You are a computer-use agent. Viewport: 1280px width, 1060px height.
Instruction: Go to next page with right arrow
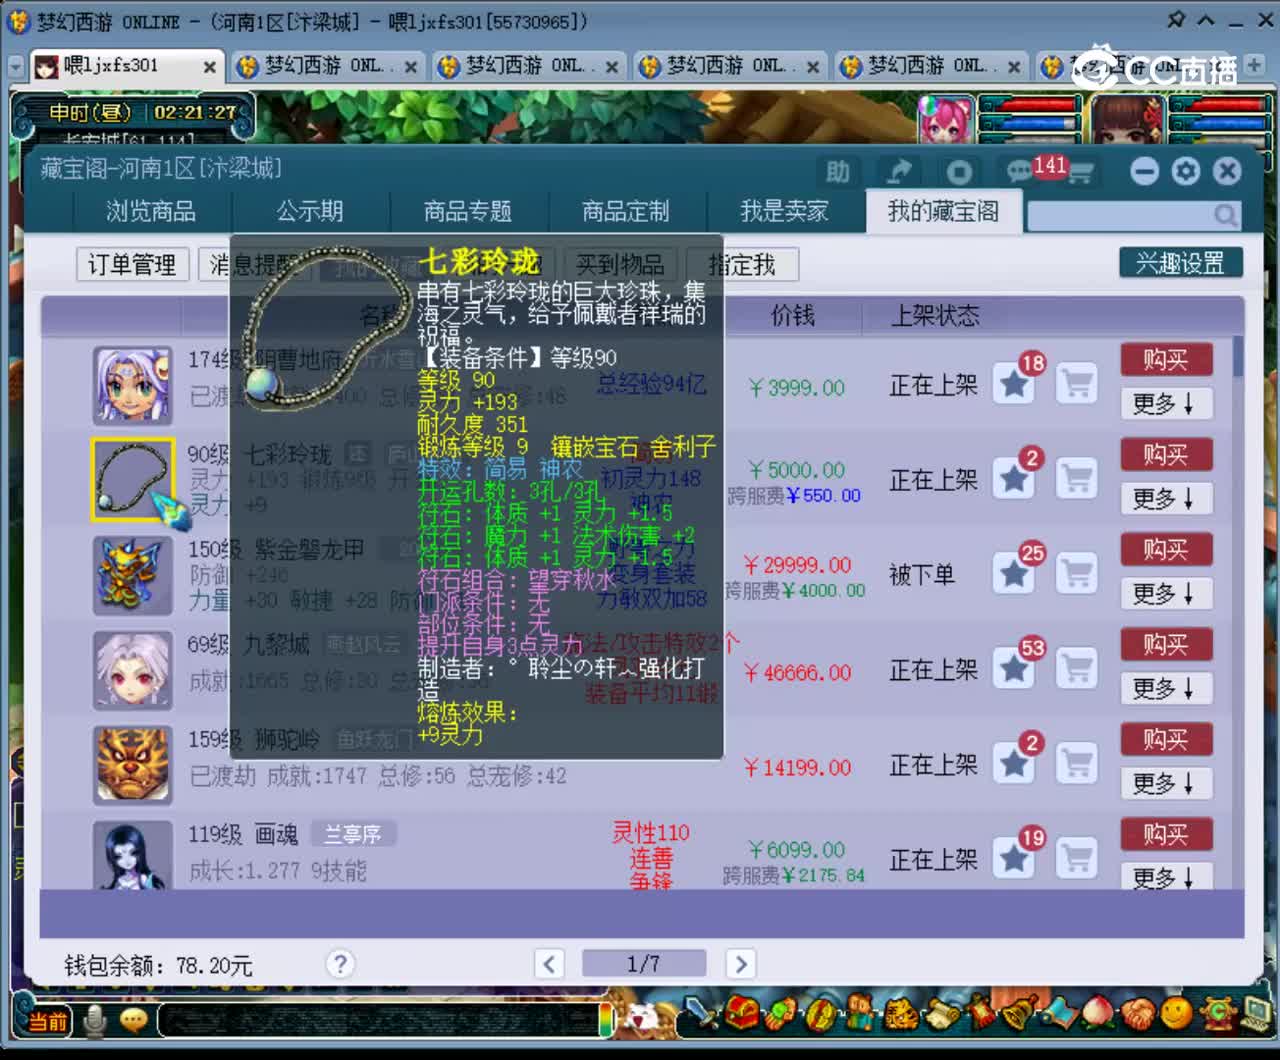pyautogui.click(x=741, y=963)
